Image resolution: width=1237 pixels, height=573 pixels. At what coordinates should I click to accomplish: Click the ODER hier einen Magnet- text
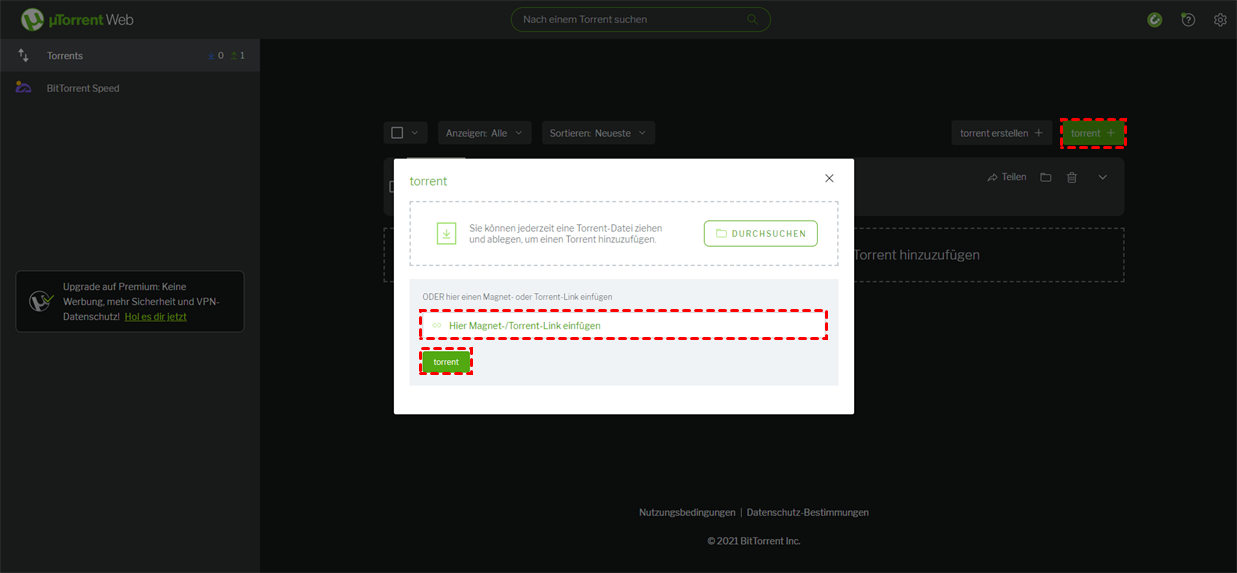click(517, 297)
